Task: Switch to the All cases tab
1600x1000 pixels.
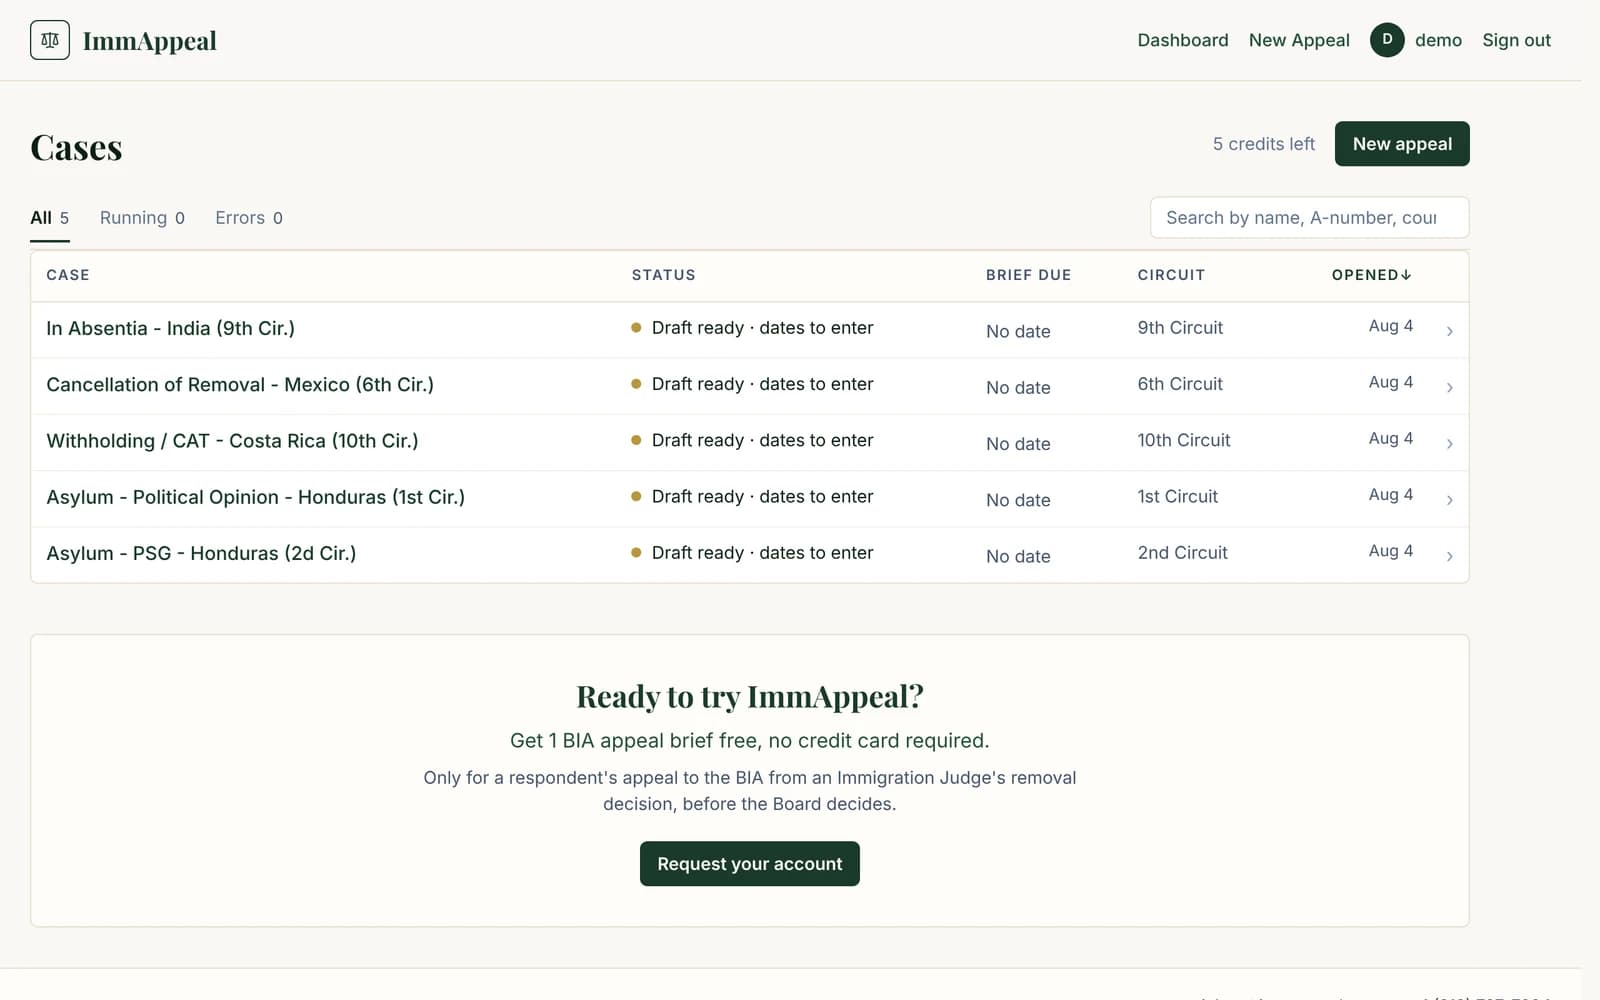Action: (50, 218)
